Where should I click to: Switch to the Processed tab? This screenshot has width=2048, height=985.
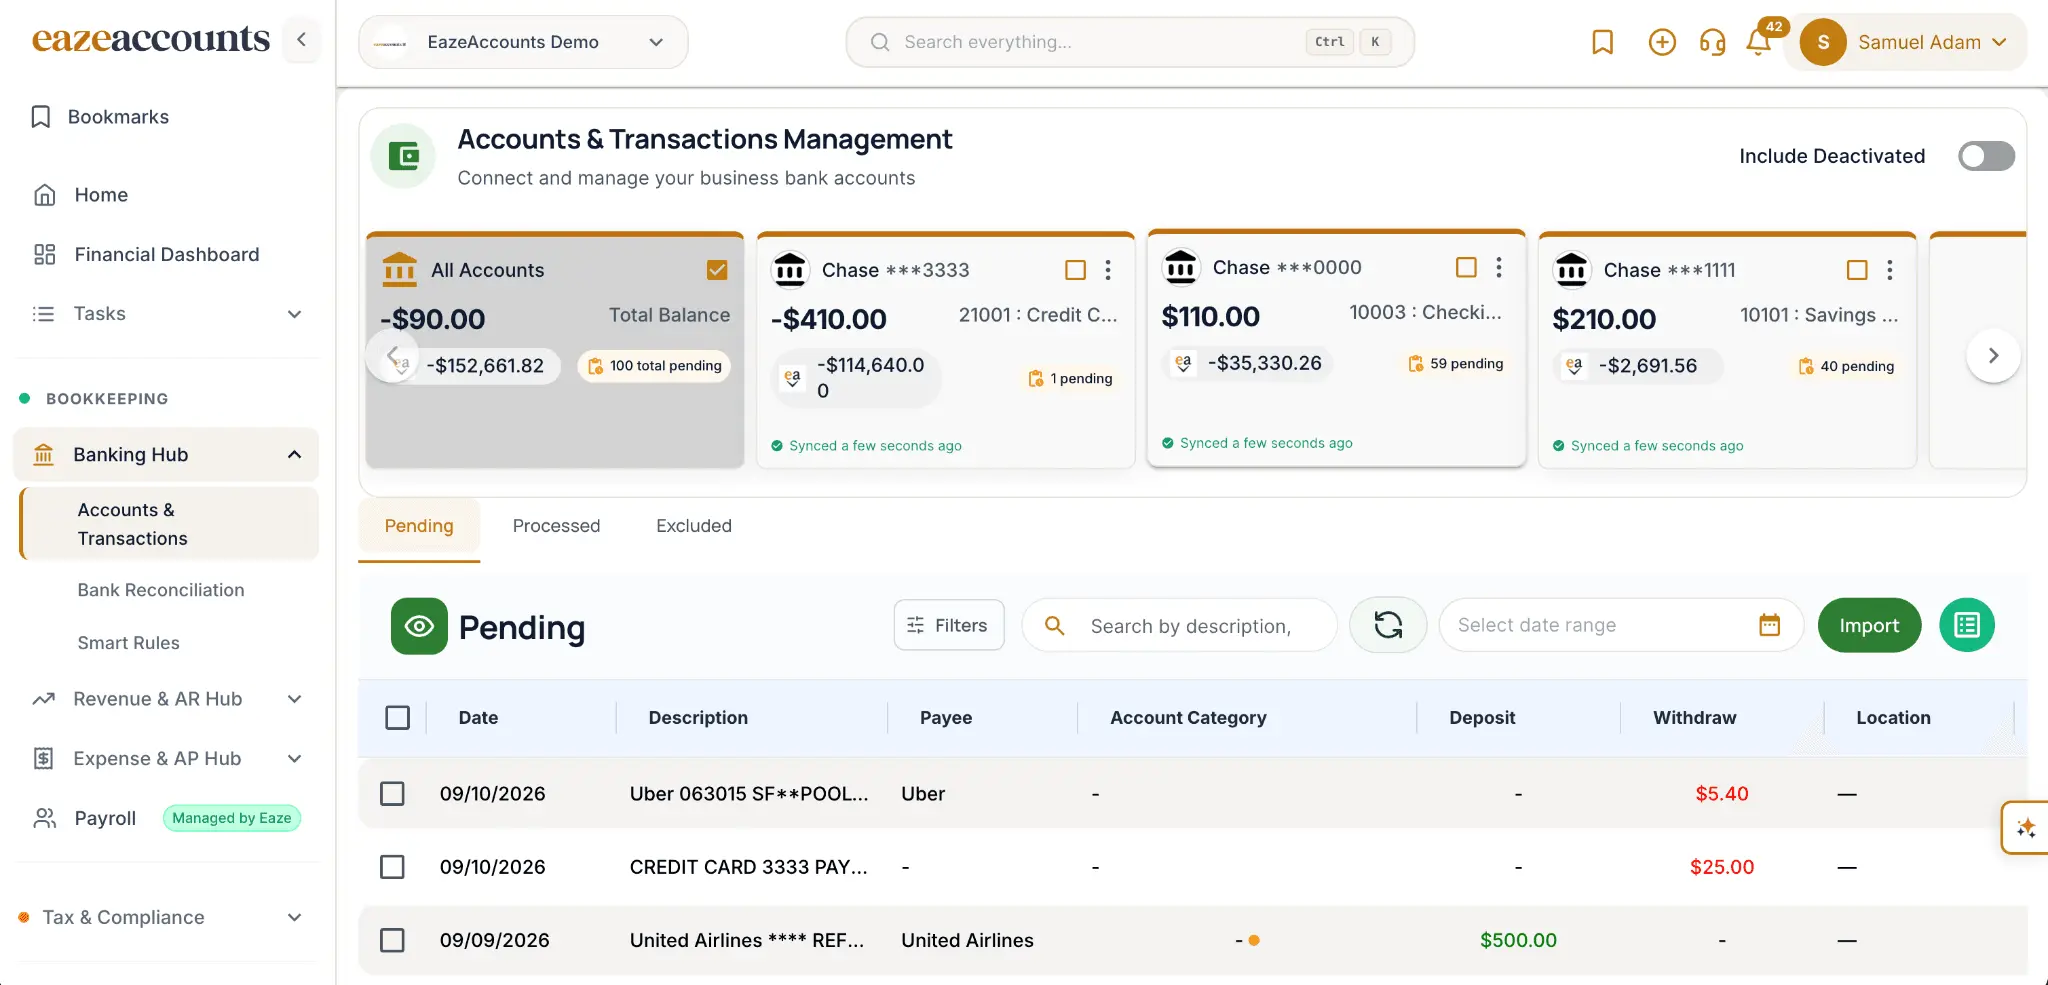click(556, 526)
